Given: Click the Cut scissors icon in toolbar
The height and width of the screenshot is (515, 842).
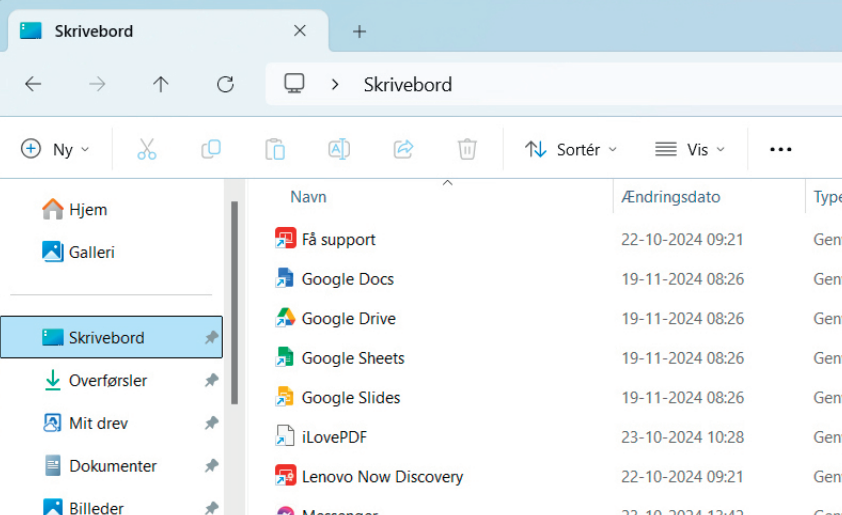Looking at the screenshot, I should coord(147,149).
